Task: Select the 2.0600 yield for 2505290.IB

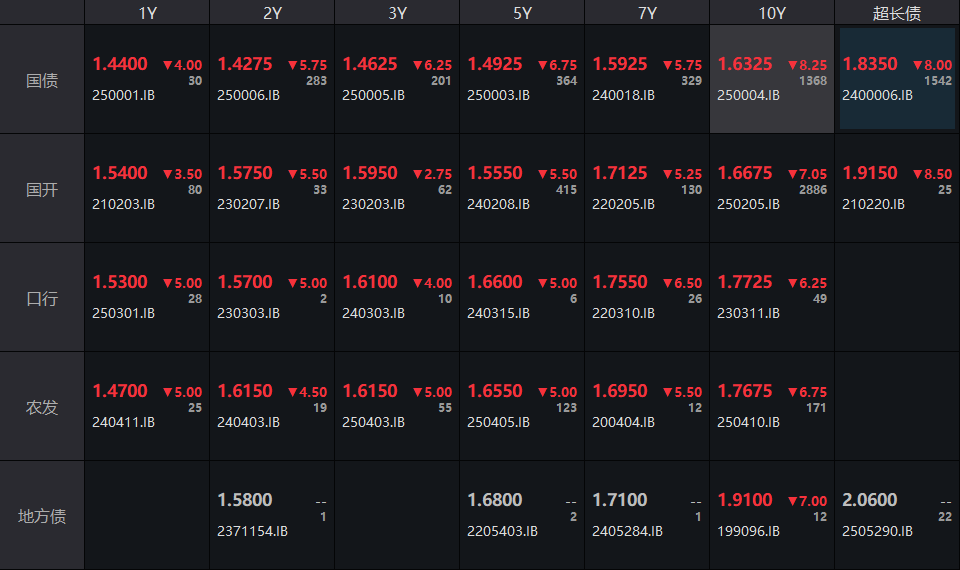Action: (870, 500)
